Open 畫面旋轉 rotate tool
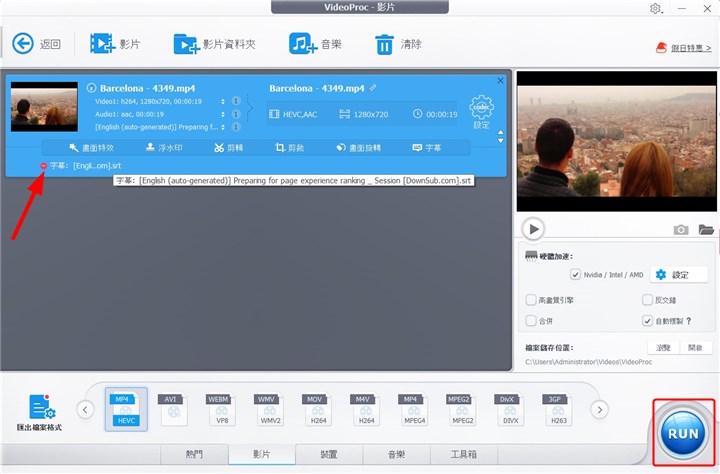The image size is (720, 474). 358,147
